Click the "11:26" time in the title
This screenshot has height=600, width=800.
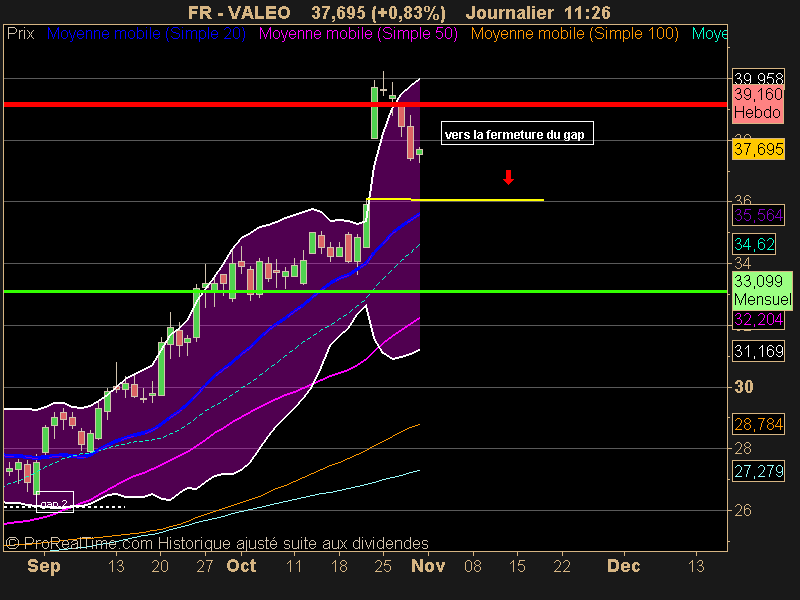coord(588,12)
